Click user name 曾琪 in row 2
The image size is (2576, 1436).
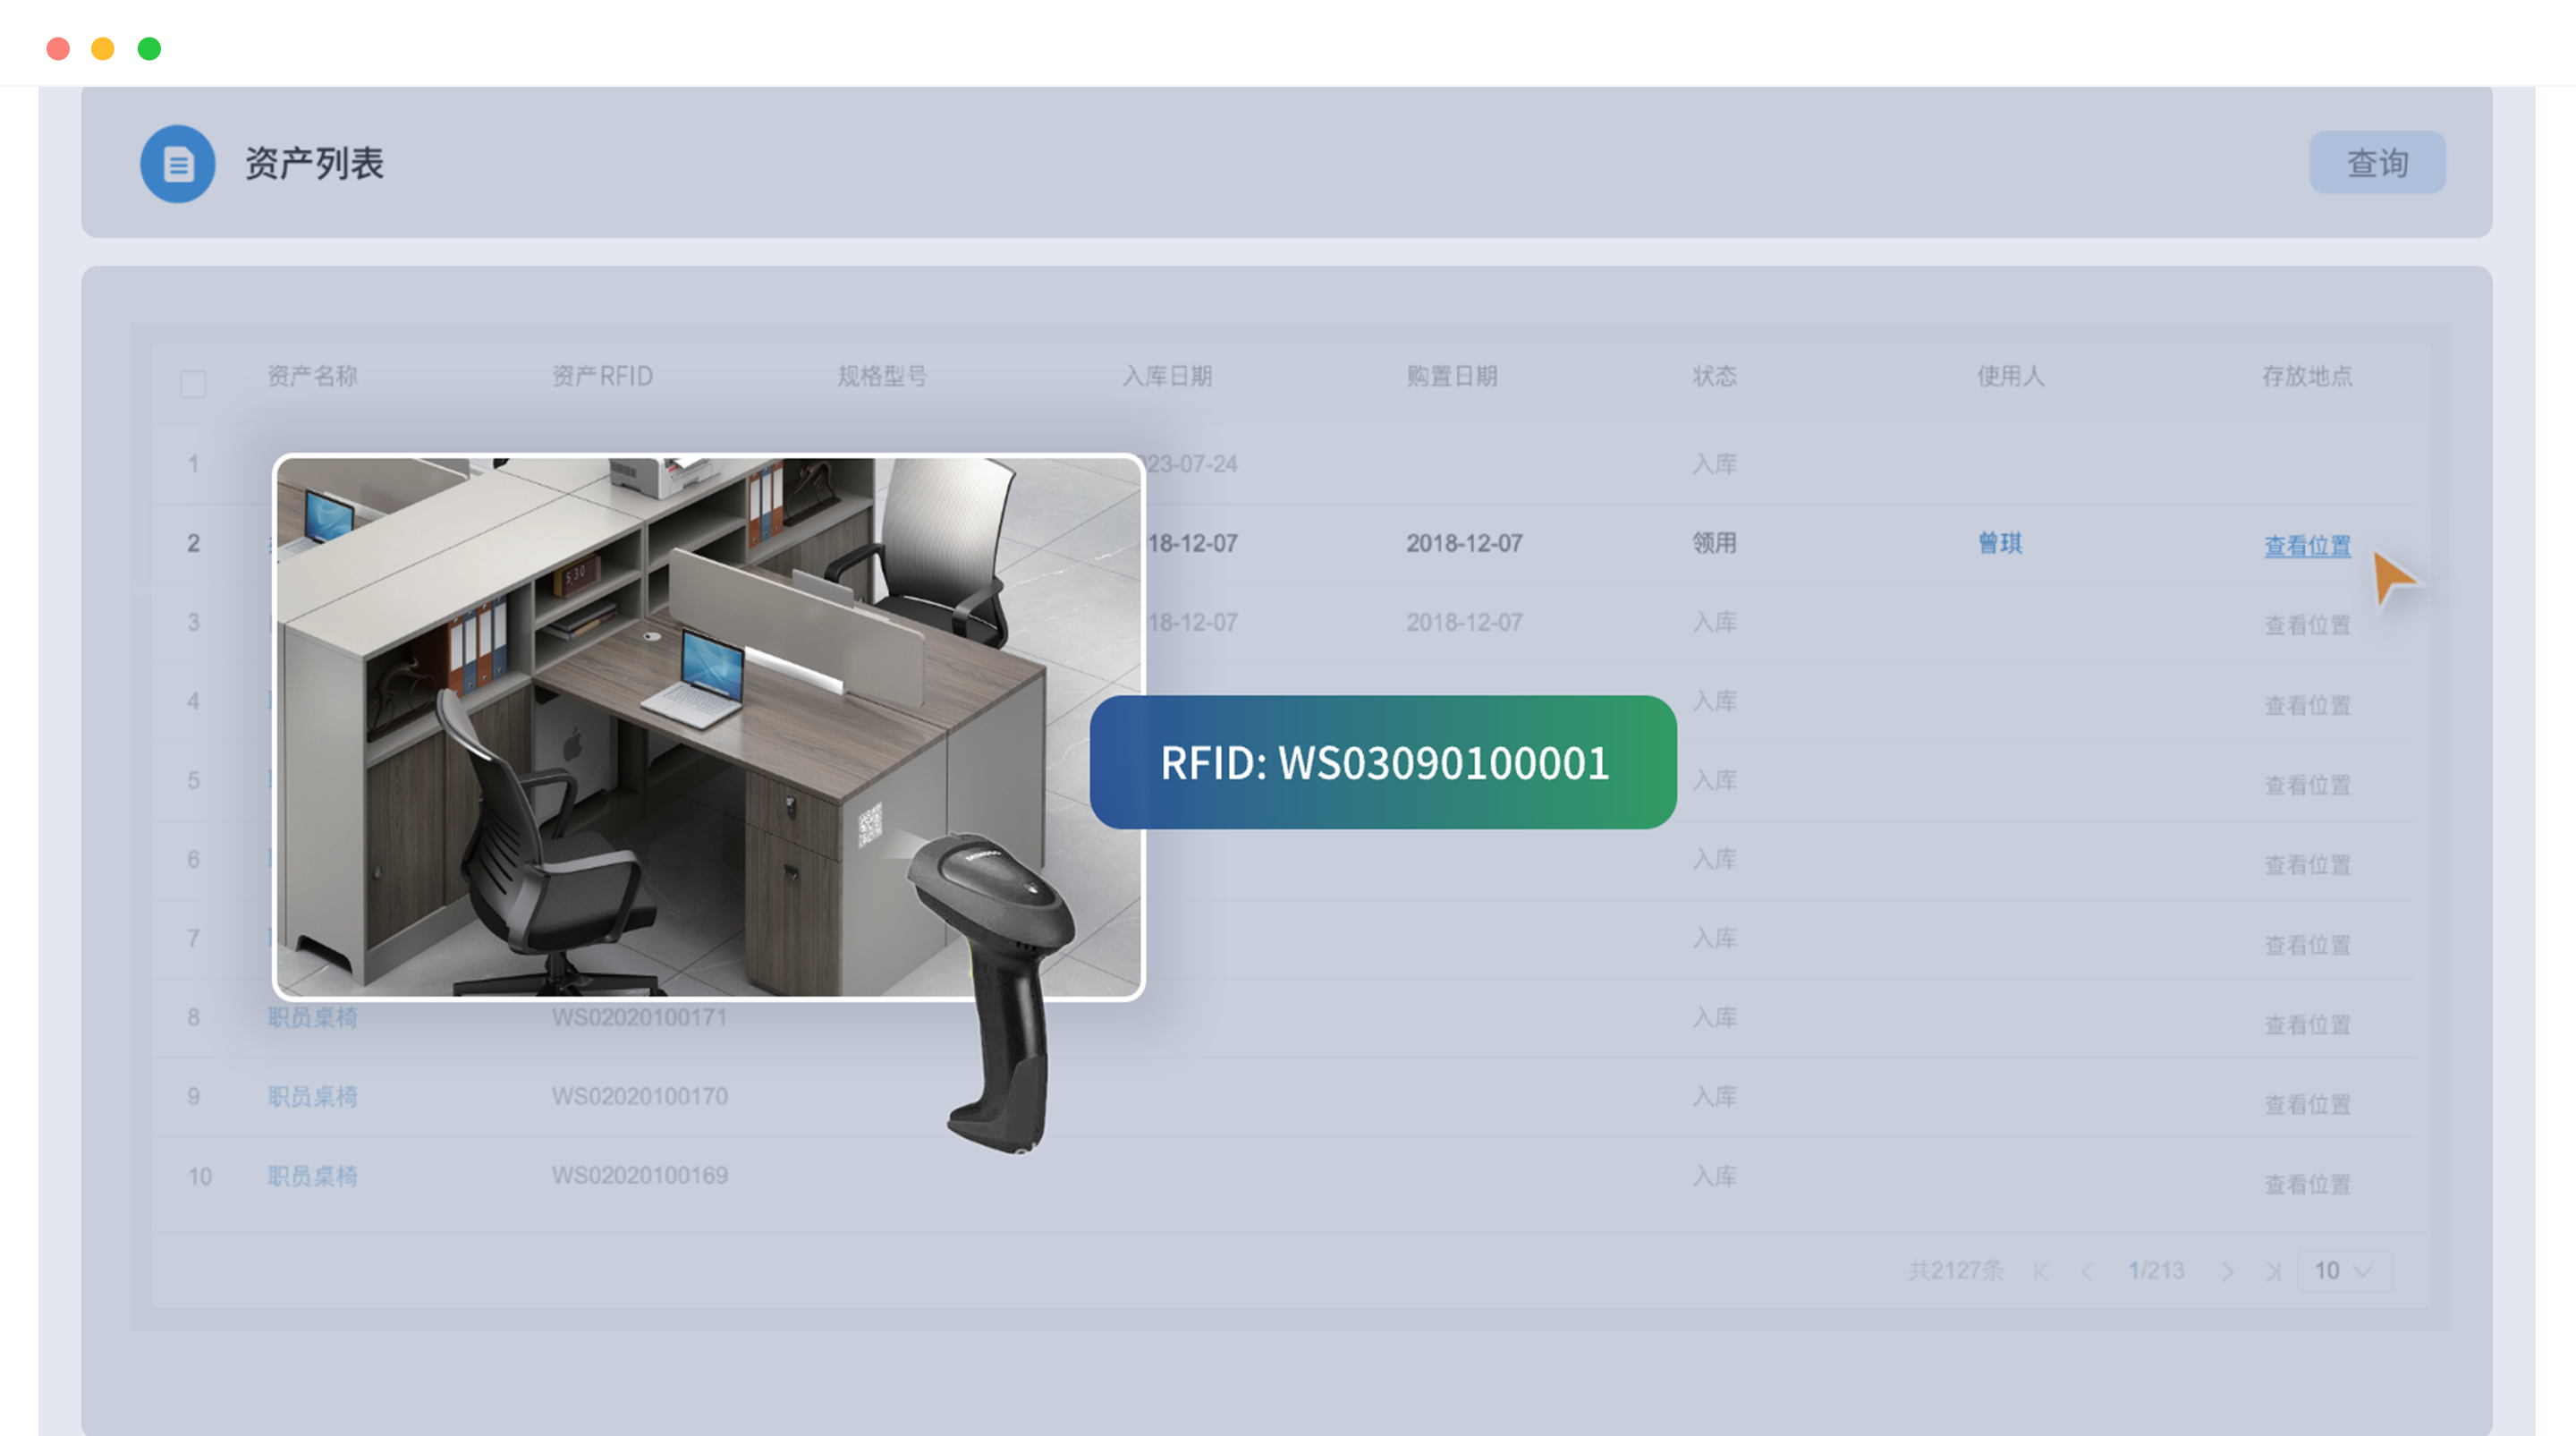2000,543
